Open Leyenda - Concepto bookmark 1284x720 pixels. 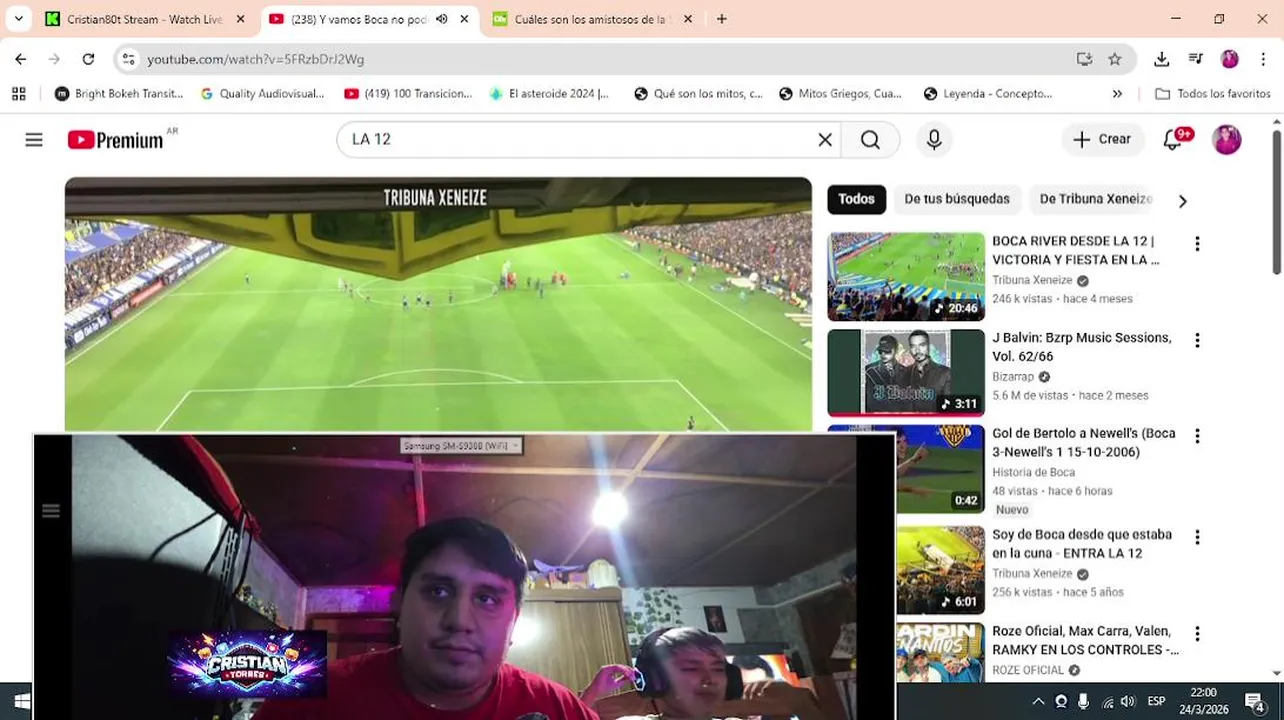click(x=988, y=94)
